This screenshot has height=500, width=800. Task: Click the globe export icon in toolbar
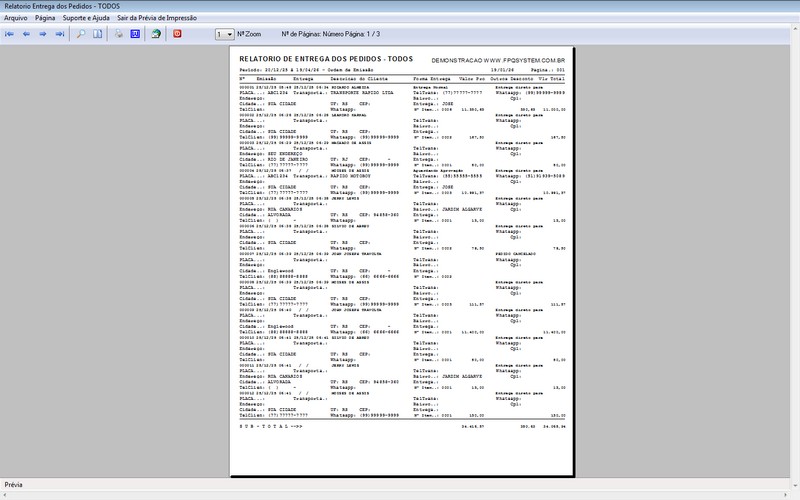coord(156,34)
